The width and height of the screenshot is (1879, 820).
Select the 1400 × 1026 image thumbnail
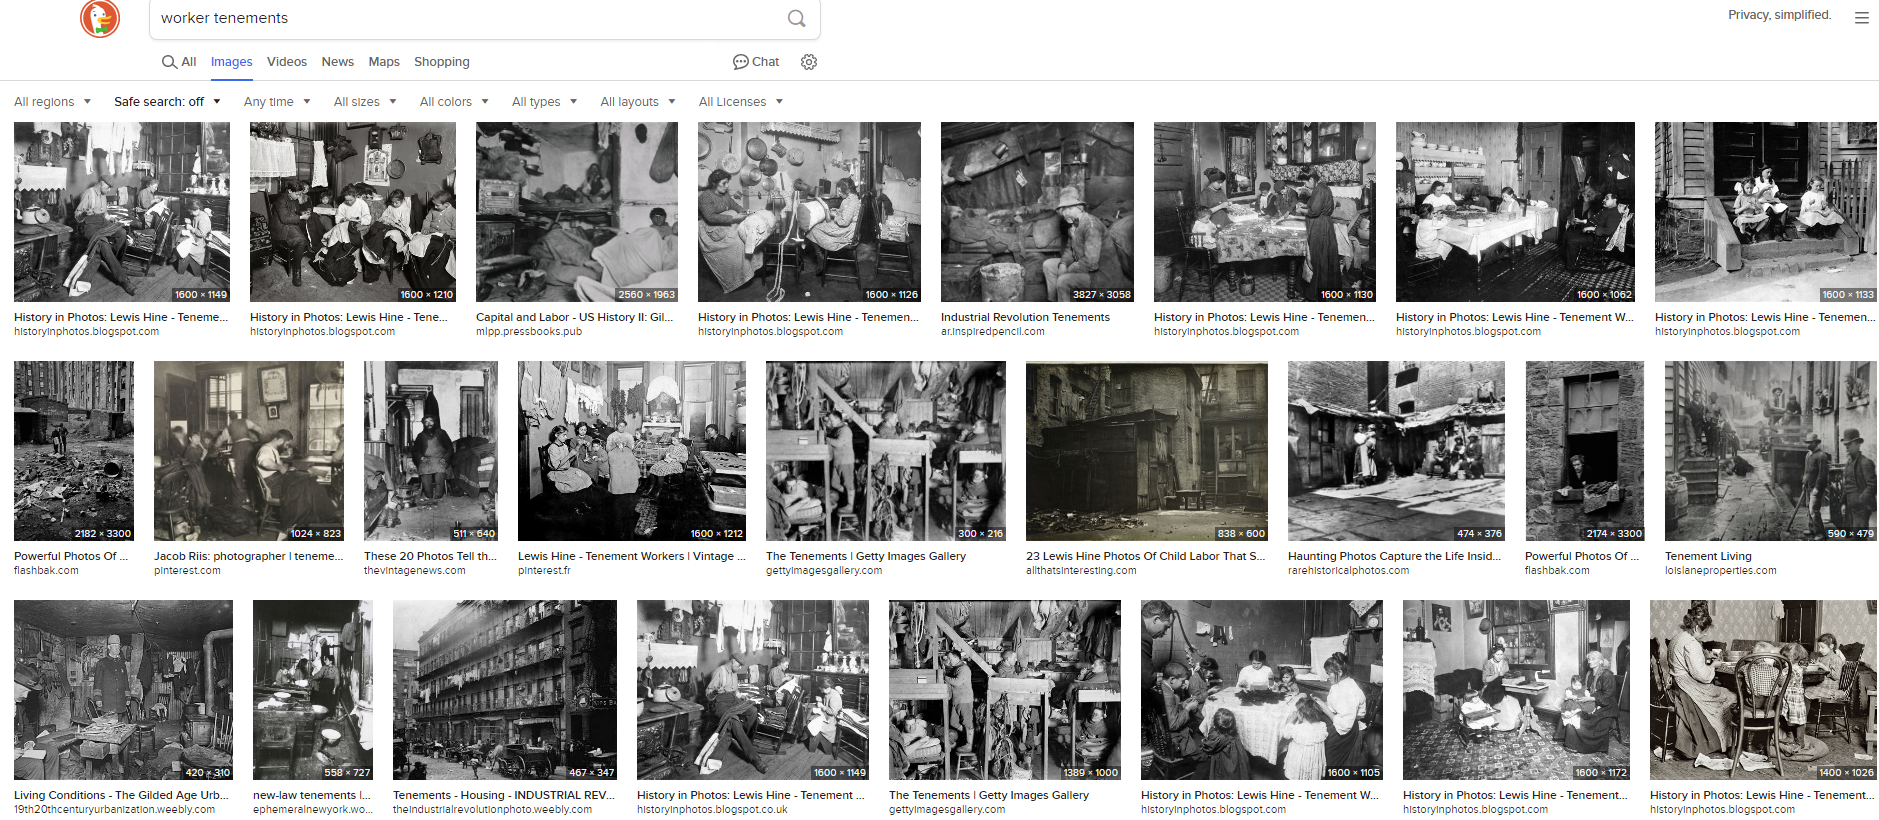1763,690
